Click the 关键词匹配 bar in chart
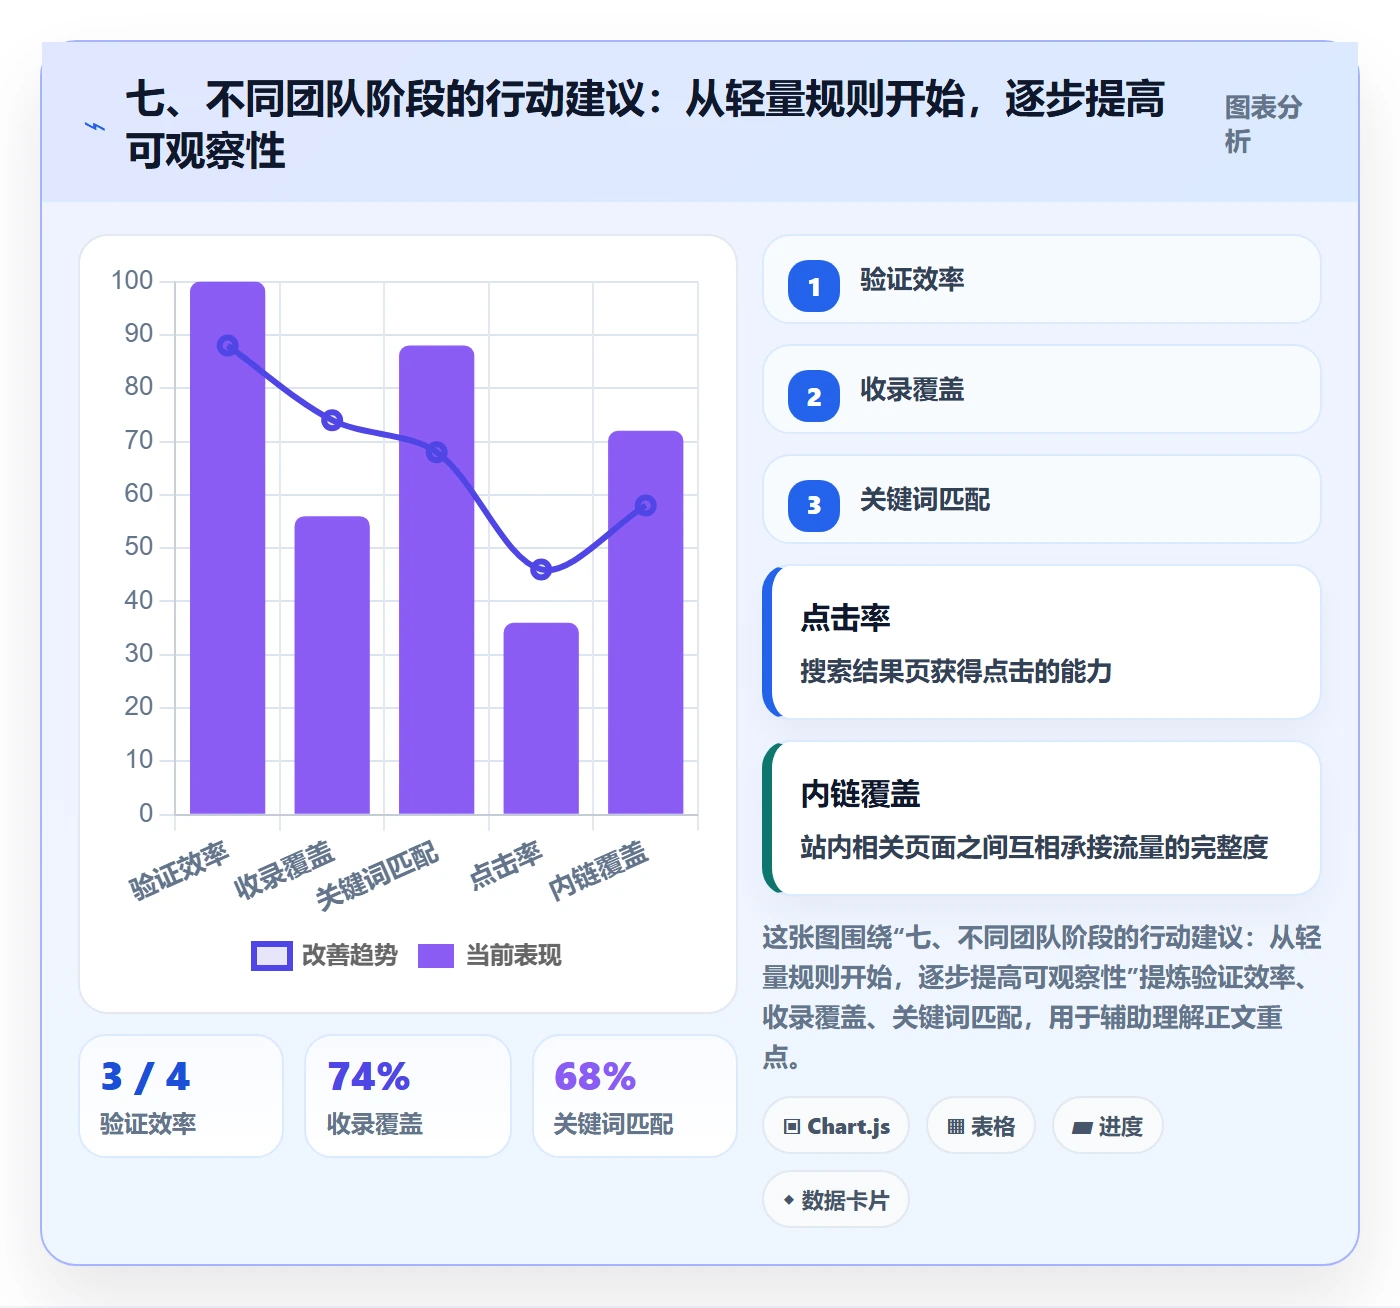Screen dimensions: 1400x1308 point(437,580)
